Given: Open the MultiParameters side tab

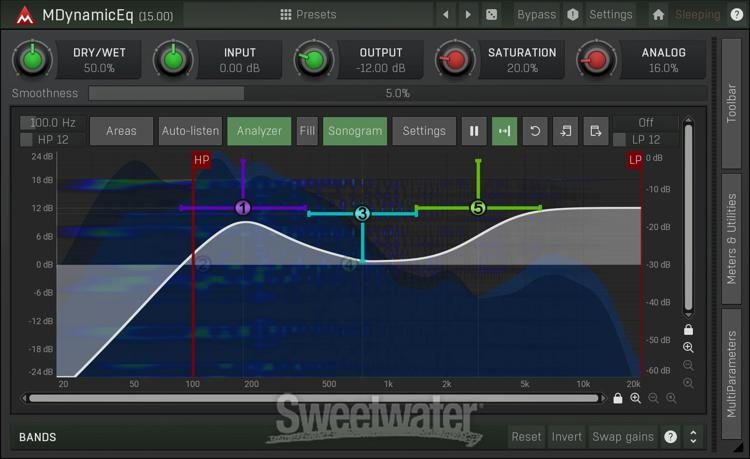Looking at the screenshot, I should (732, 374).
